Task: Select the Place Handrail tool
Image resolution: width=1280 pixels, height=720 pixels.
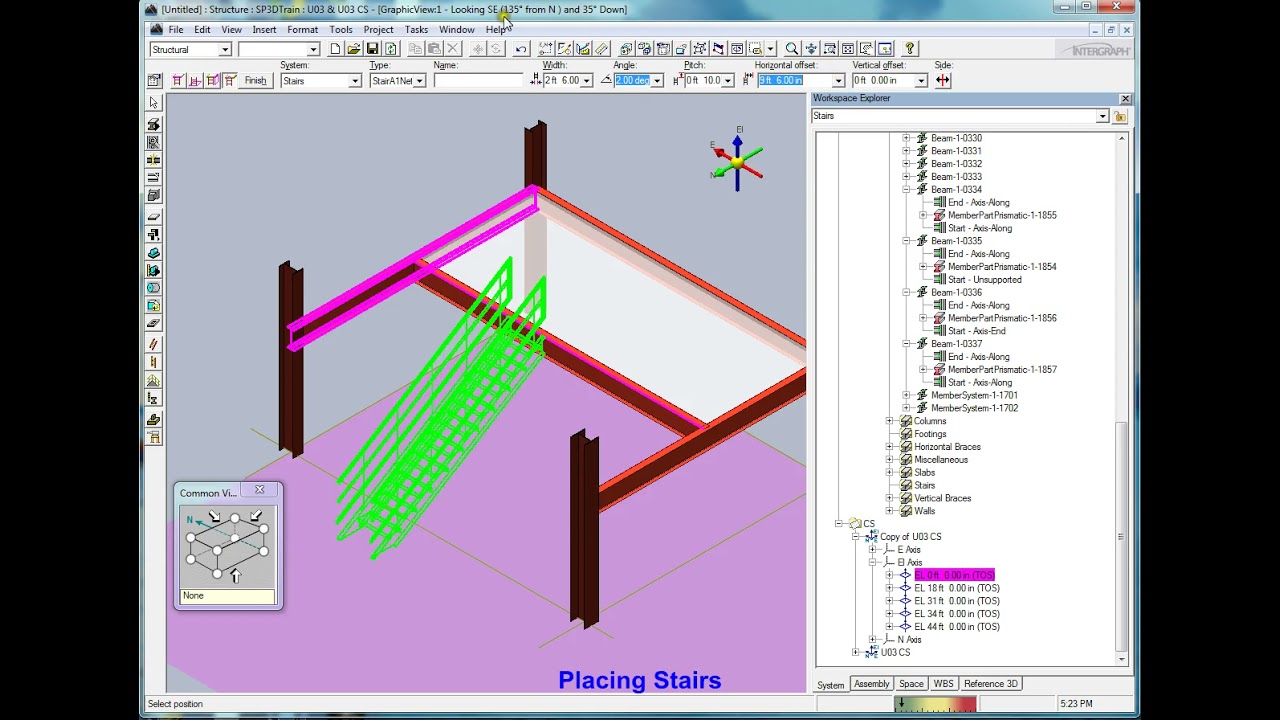Action: 153,381
